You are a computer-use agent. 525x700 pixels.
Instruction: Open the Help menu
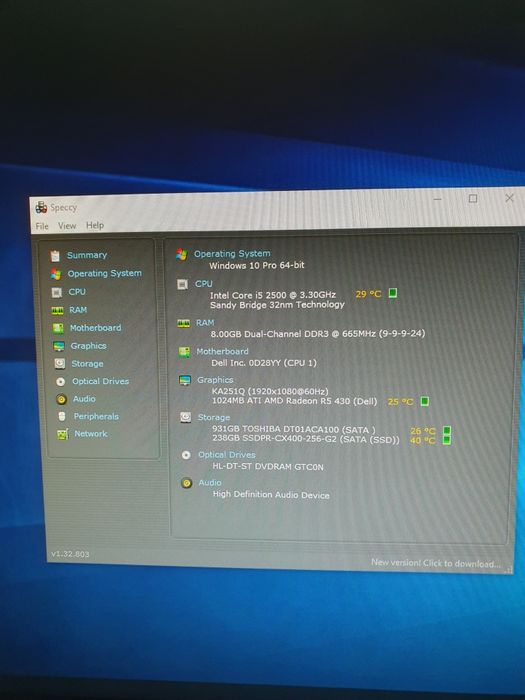pos(95,225)
